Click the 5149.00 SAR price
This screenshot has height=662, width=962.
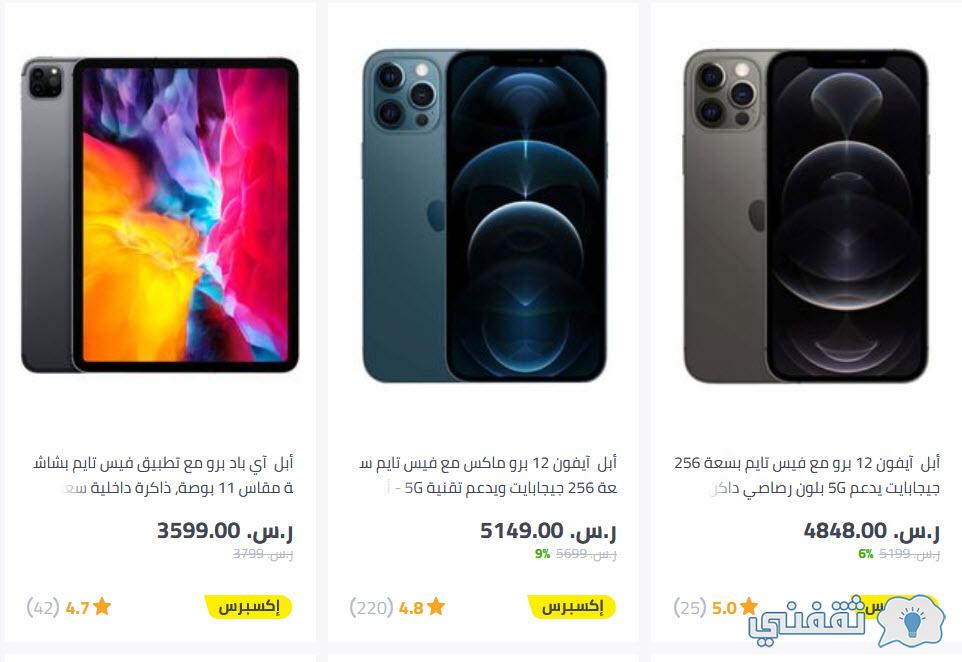pos(548,531)
